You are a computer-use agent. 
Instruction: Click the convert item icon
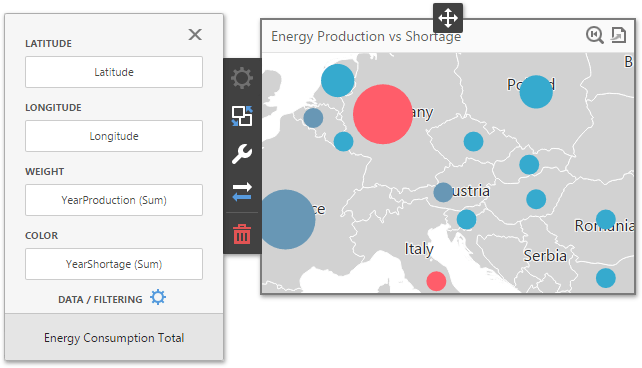pos(242,116)
